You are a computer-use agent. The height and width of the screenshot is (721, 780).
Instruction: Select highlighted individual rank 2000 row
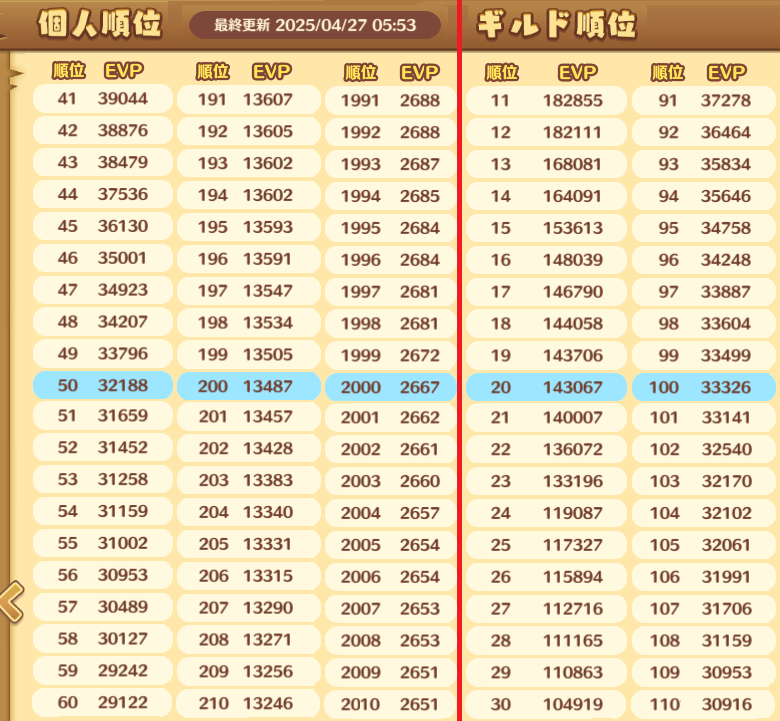[390, 388]
